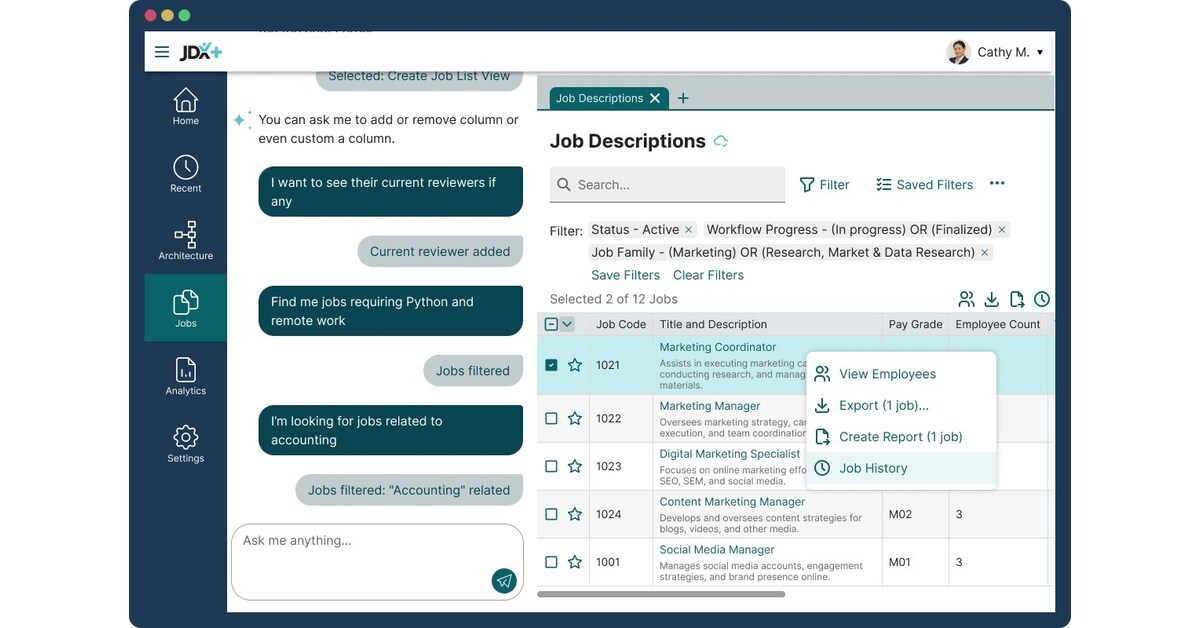This screenshot has height=628, width=1200.
Task: Click the Export download icon above the table
Action: pos(992,299)
